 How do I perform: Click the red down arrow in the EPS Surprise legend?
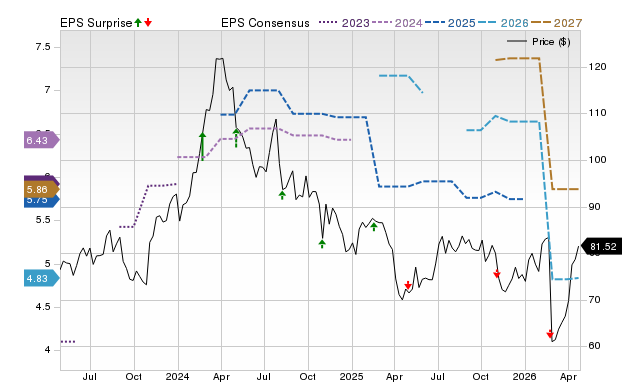pyautogui.click(x=148, y=23)
